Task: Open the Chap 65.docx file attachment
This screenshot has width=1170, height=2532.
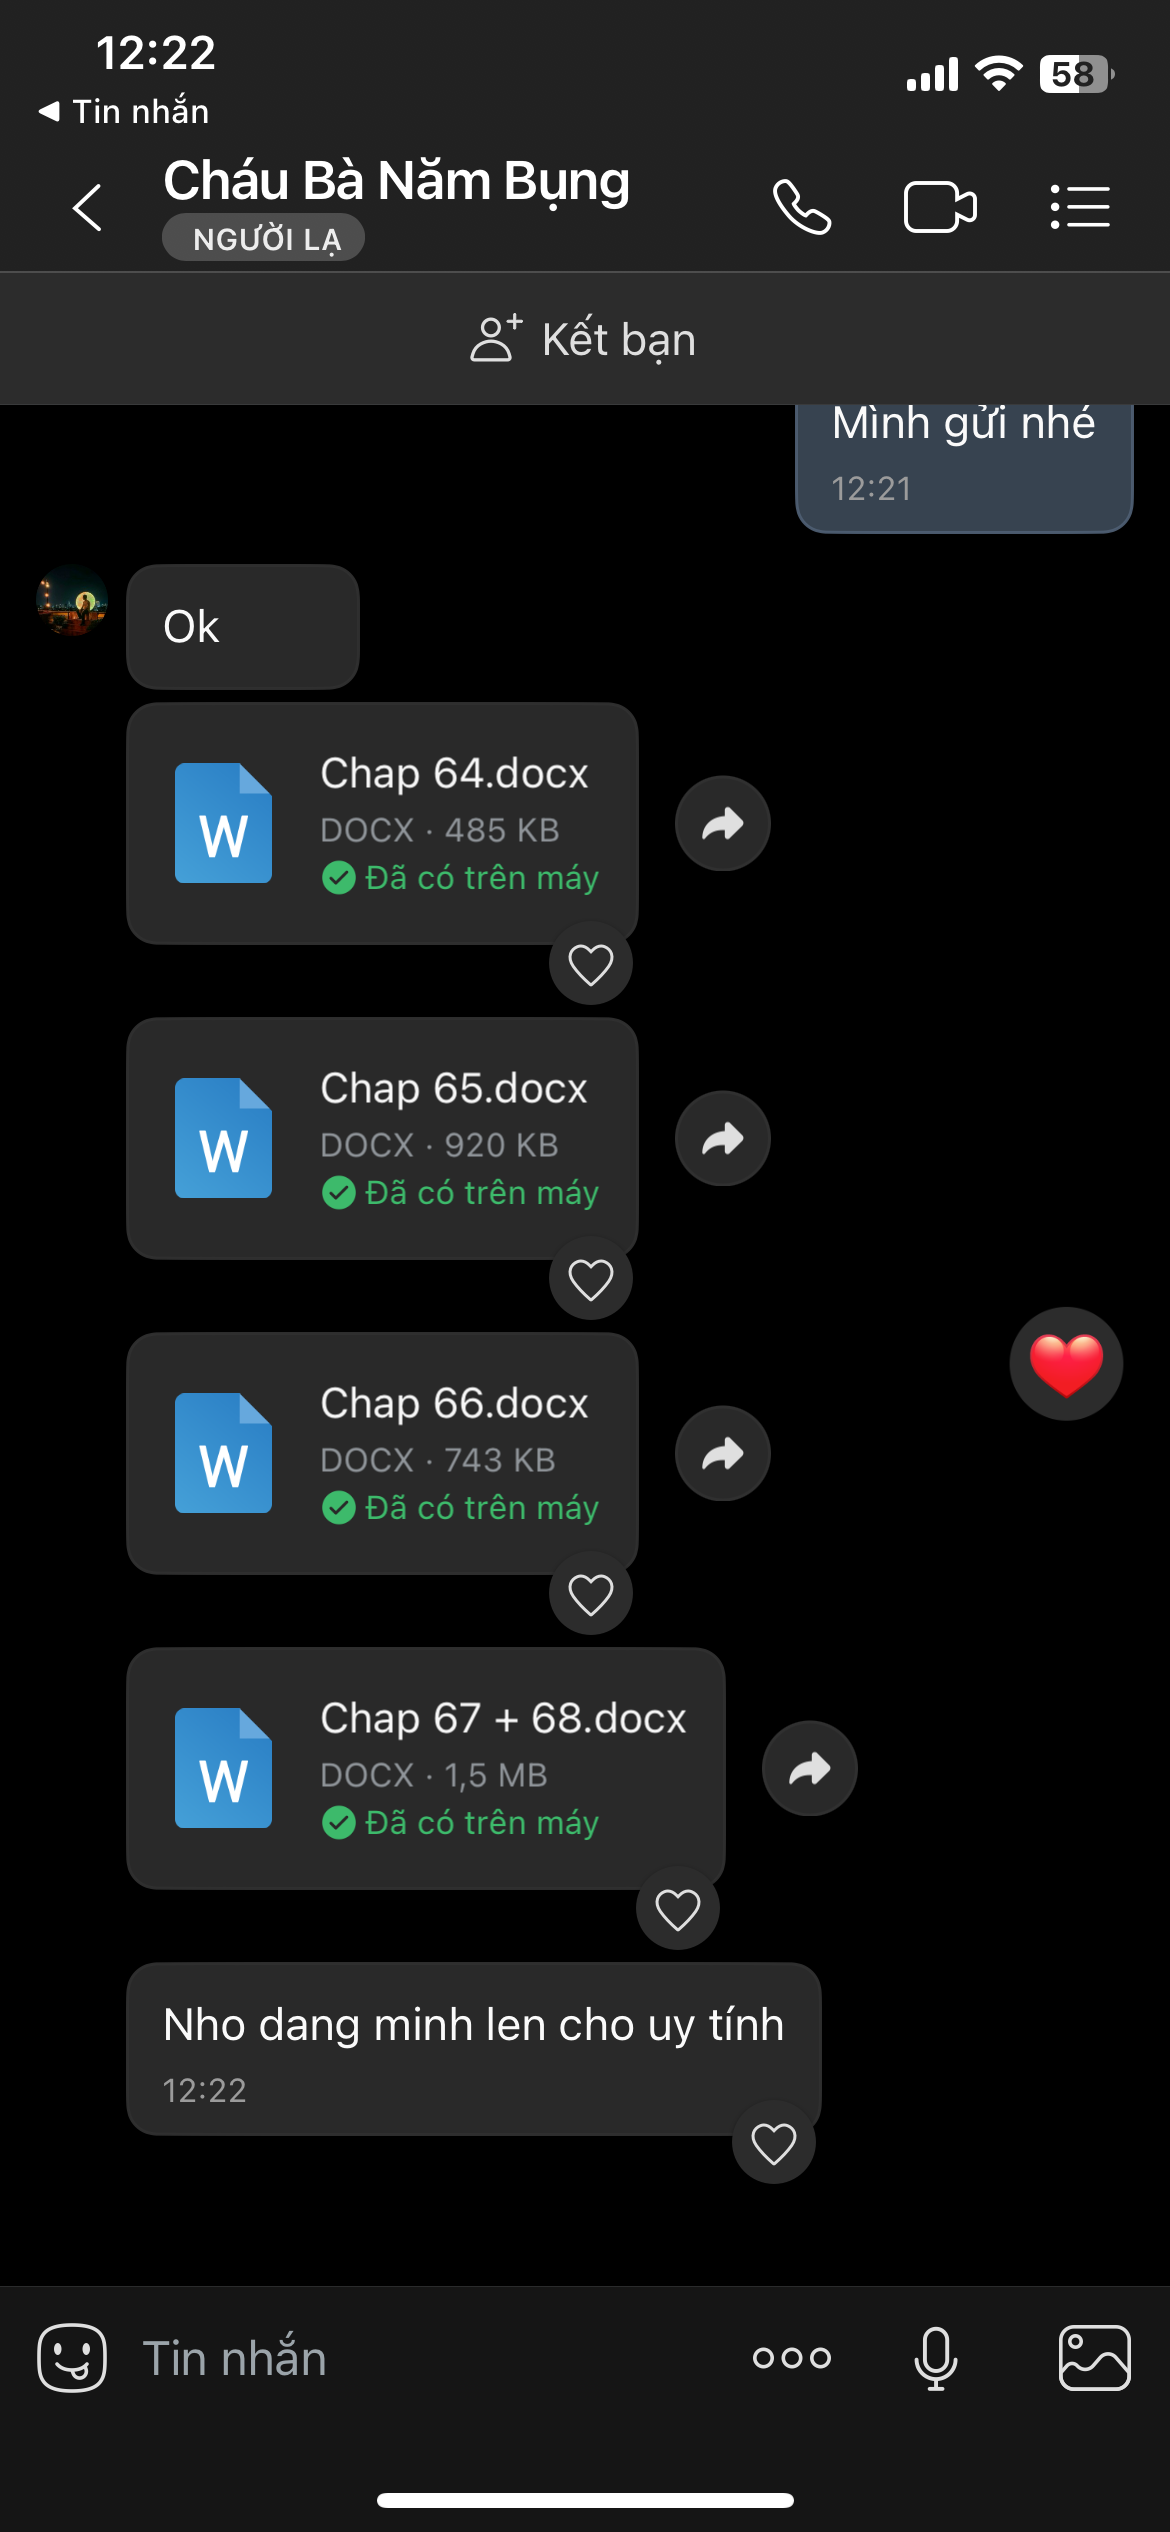Action: [382, 1138]
